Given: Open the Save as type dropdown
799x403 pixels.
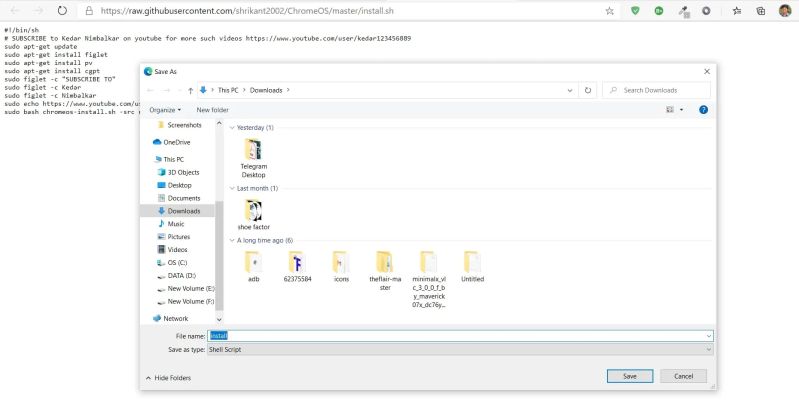Looking at the screenshot, I should pyautogui.click(x=460, y=350).
